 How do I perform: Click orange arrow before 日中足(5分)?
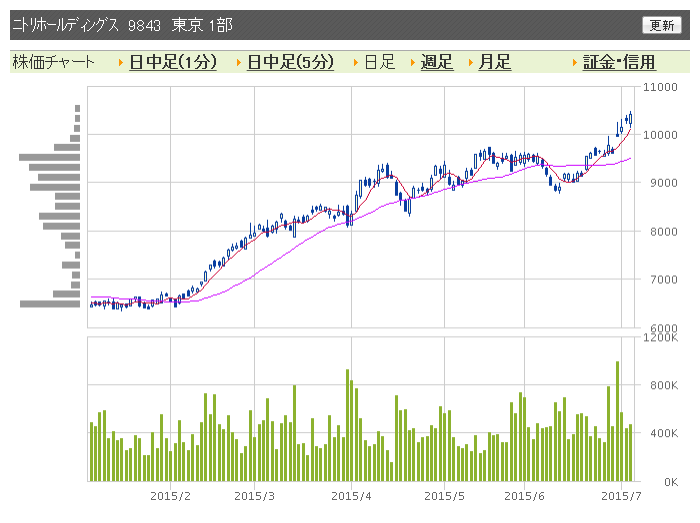point(239,62)
